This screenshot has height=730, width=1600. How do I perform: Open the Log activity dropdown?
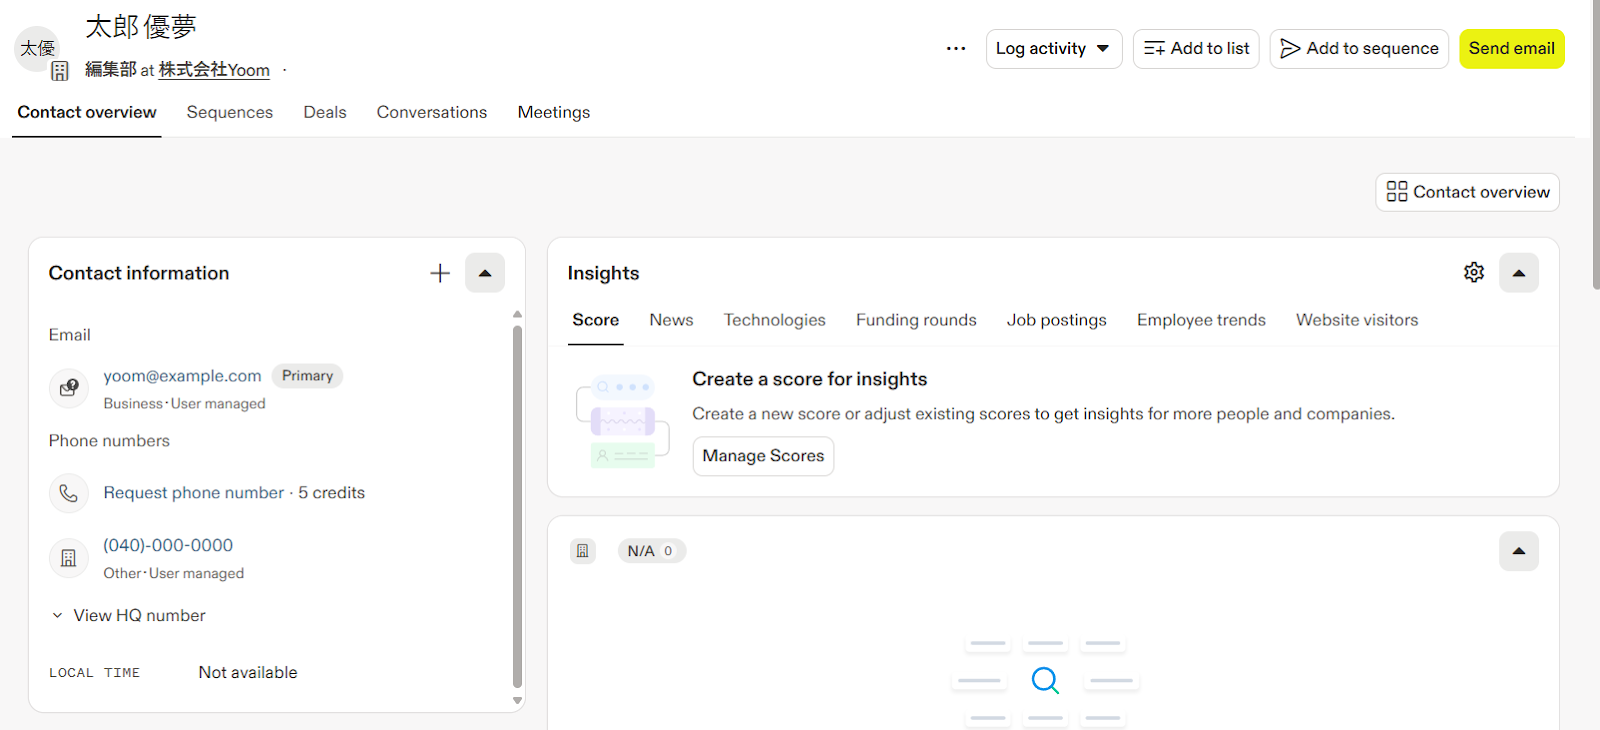coord(1053,49)
